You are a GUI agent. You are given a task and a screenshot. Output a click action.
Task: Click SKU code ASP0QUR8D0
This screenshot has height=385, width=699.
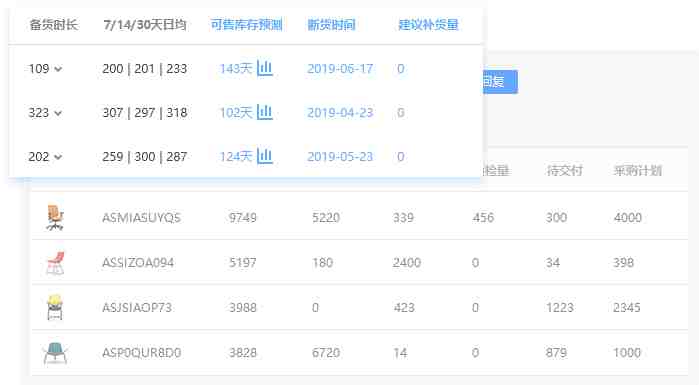pos(141,352)
